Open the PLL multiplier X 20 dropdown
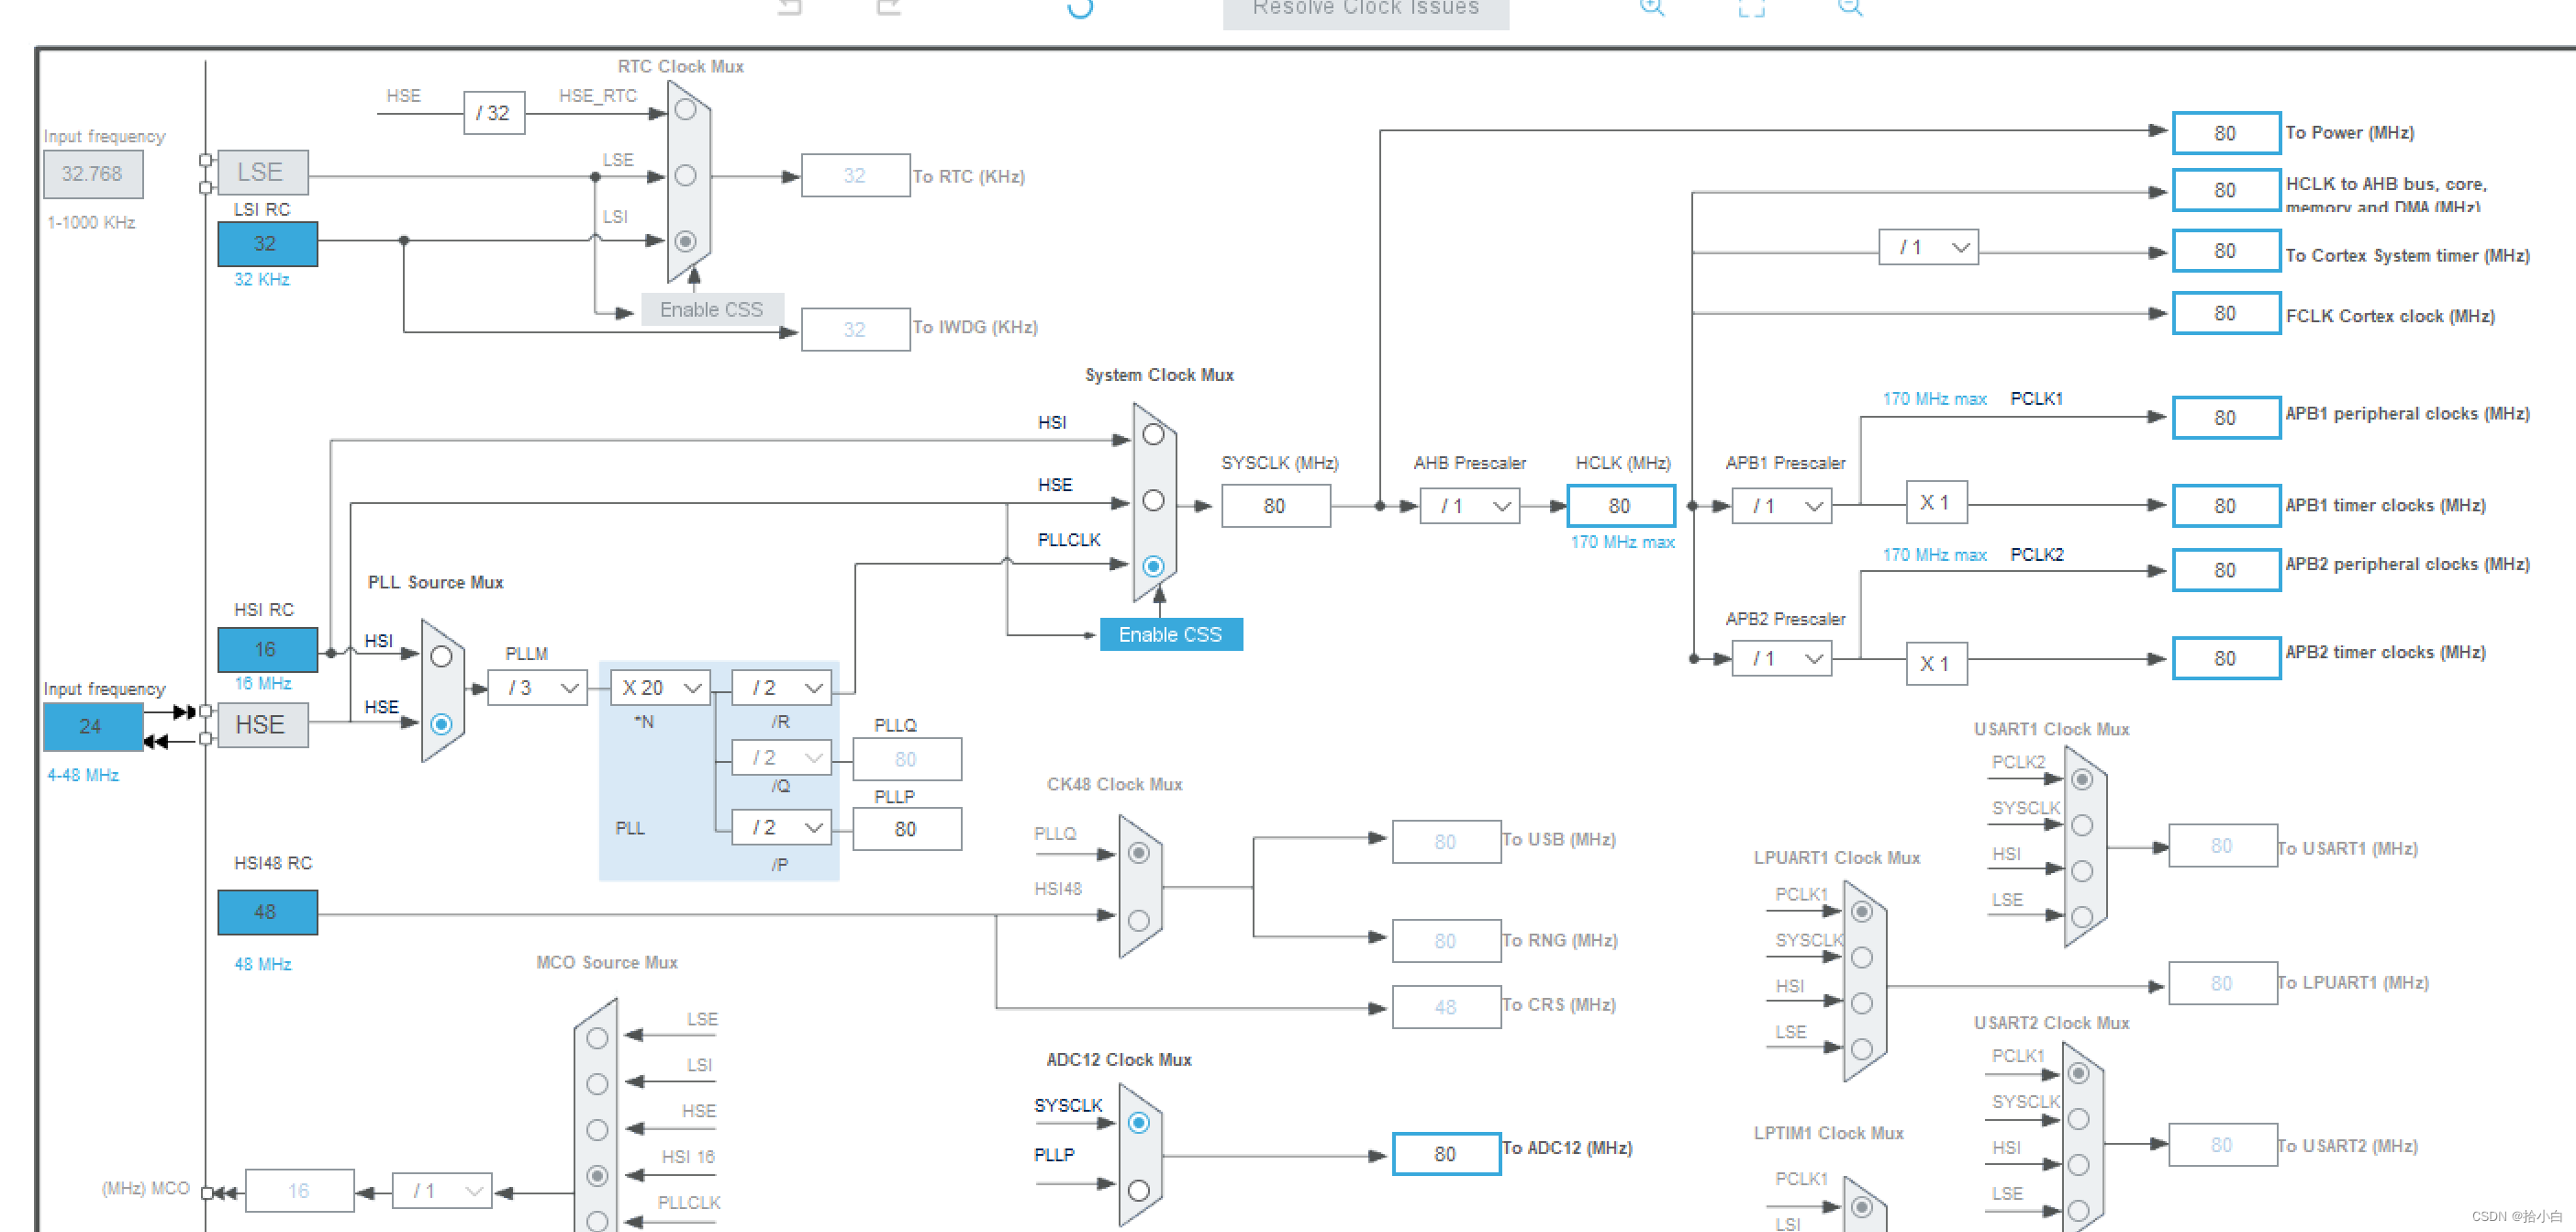The image size is (2576, 1232). 660,688
